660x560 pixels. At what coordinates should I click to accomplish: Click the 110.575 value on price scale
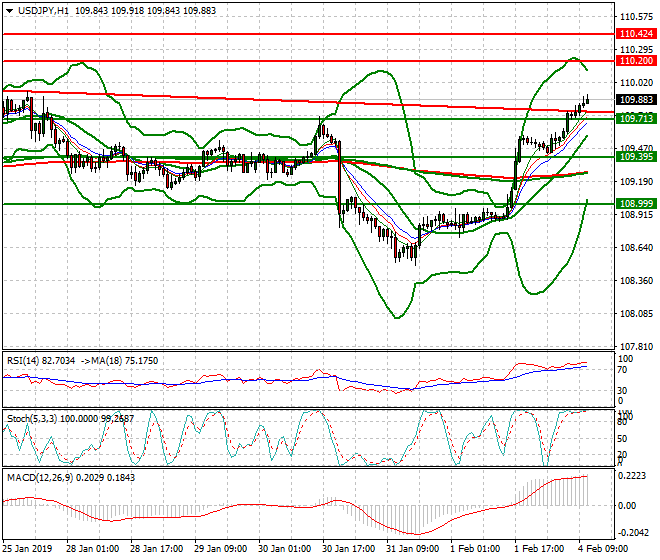[636, 17]
